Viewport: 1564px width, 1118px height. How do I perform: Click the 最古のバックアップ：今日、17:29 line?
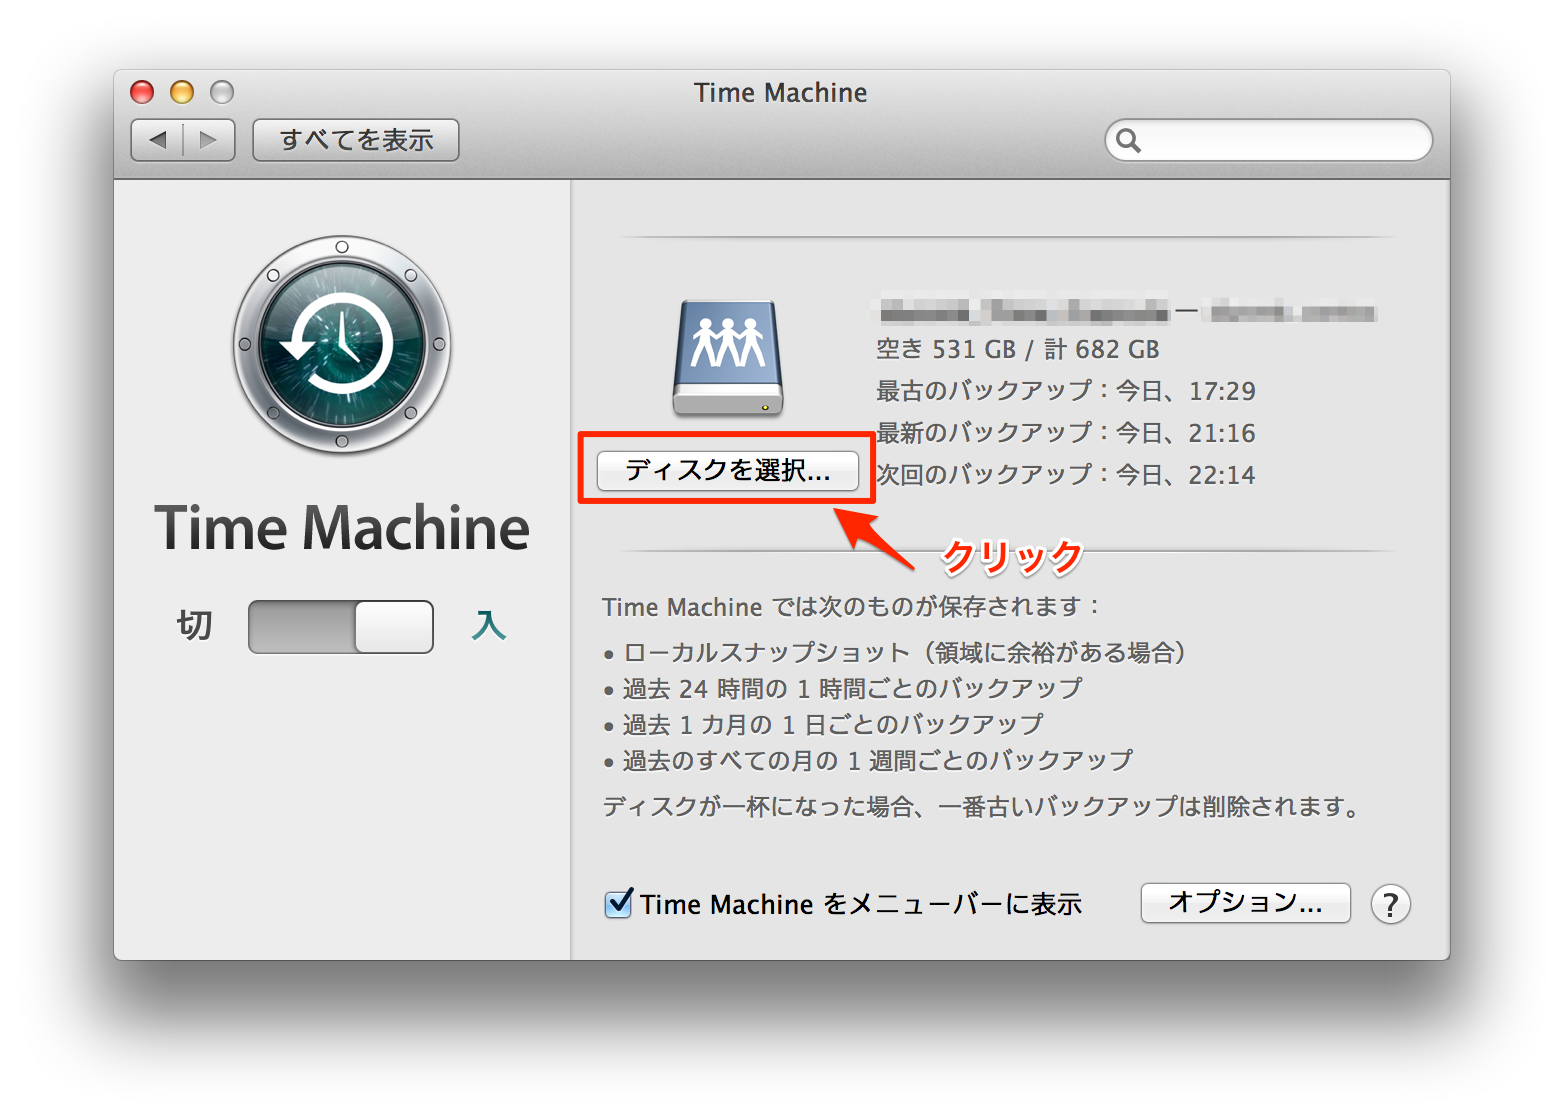pyautogui.click(x=1066, y=391)
